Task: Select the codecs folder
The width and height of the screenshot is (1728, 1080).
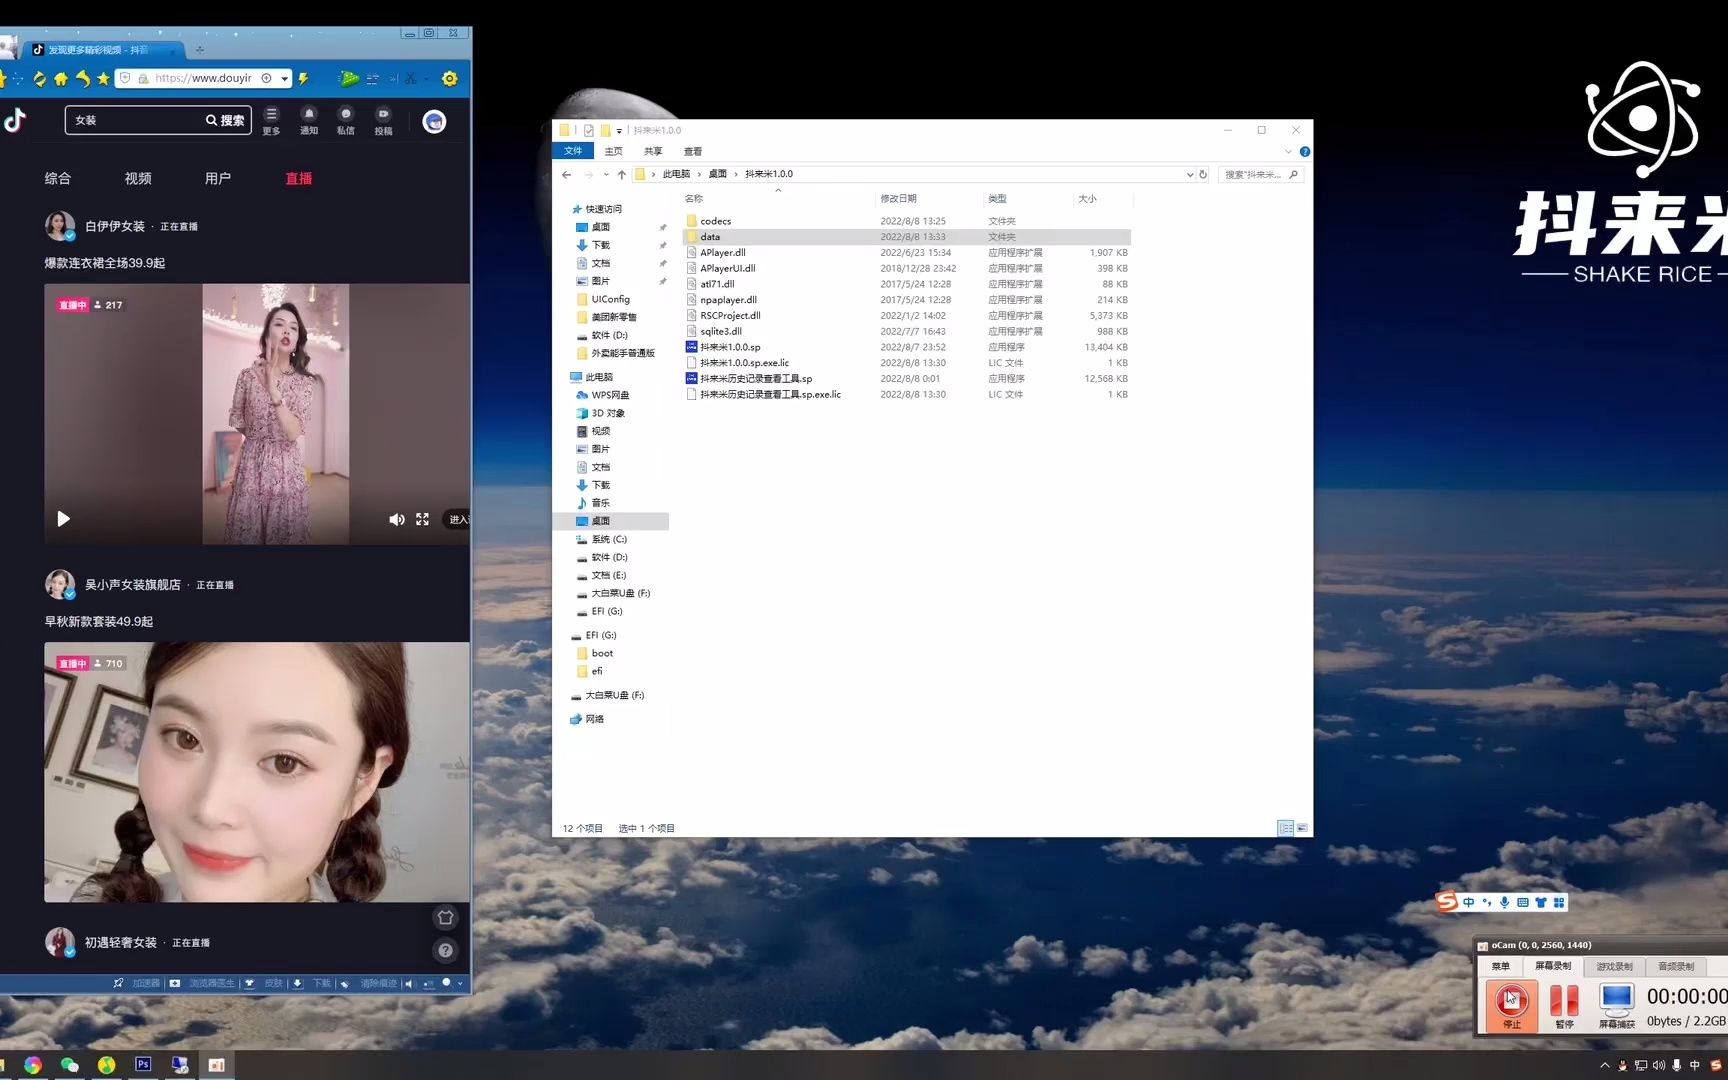Action: point(716,221)
